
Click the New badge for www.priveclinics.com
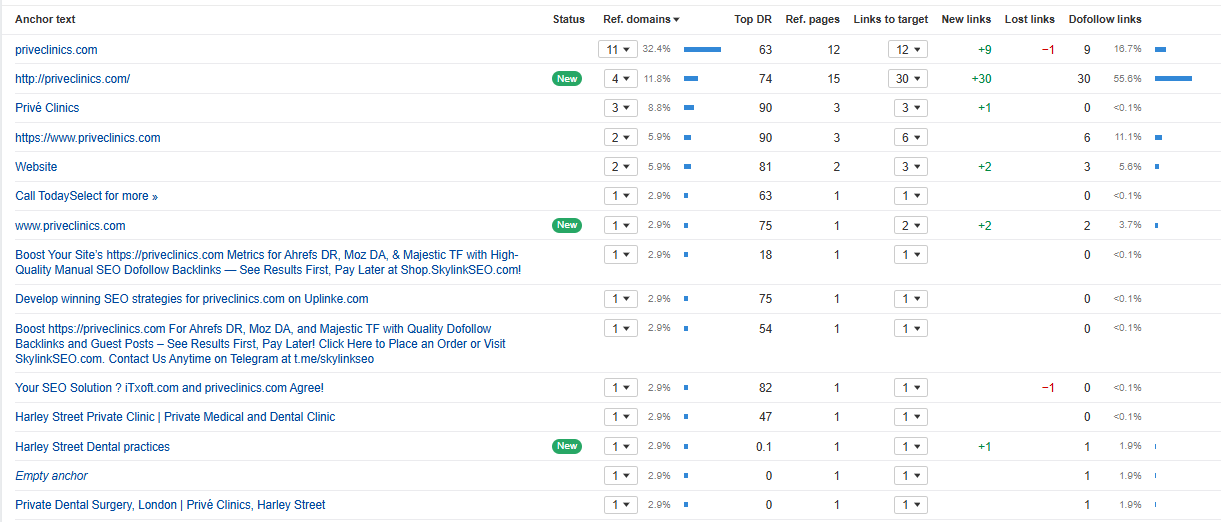click(x=567, y=226)
